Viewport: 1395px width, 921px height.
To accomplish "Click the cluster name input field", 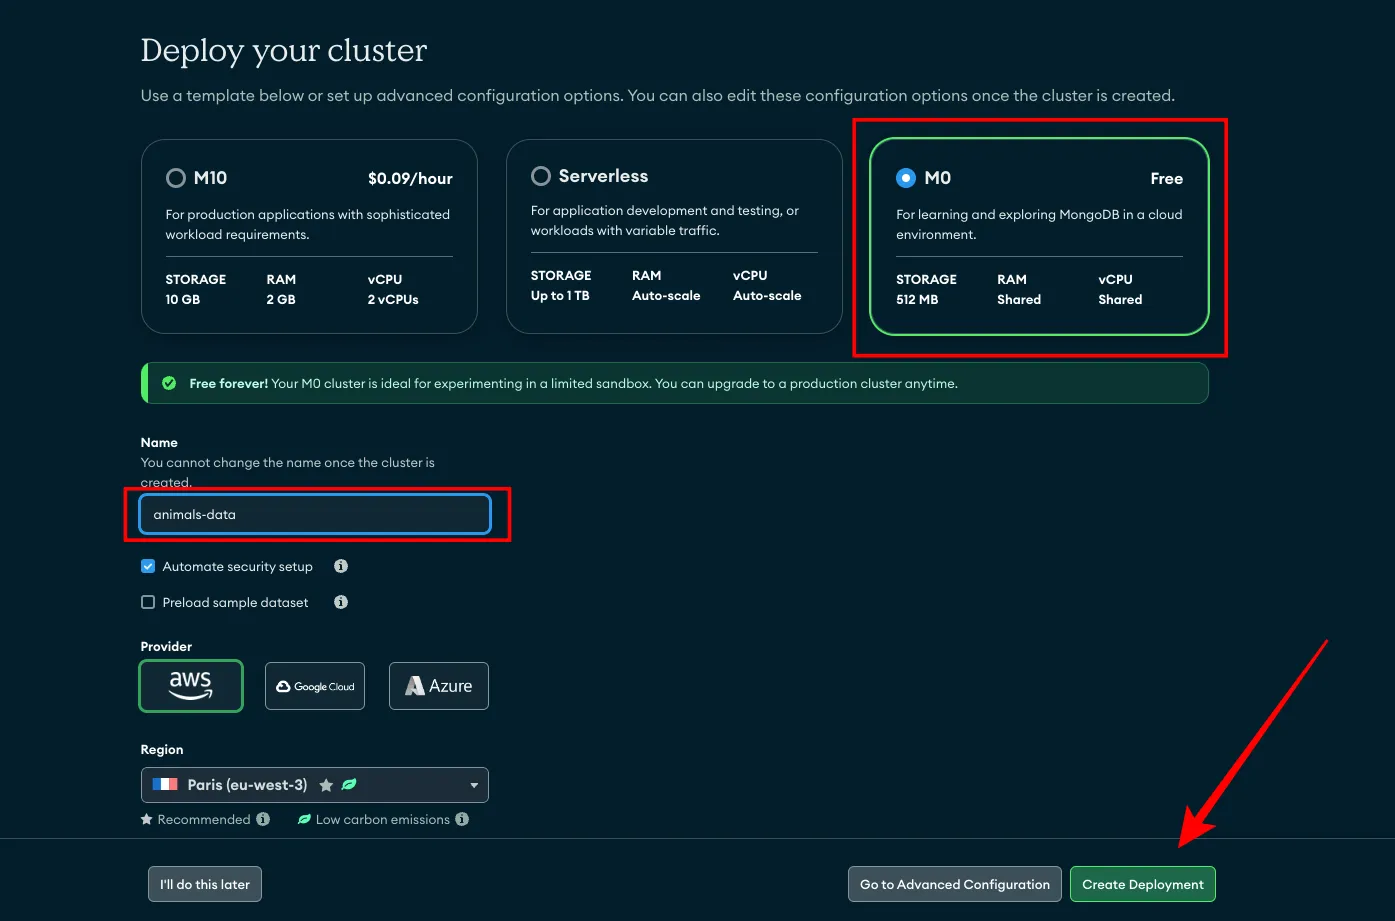I will tap(315, 514).
